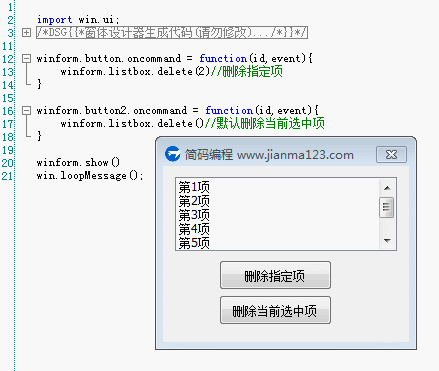The width and height of the screenshot is (439, 371).
Task: Click the folded DSG comment text
Action: [172, 33]
